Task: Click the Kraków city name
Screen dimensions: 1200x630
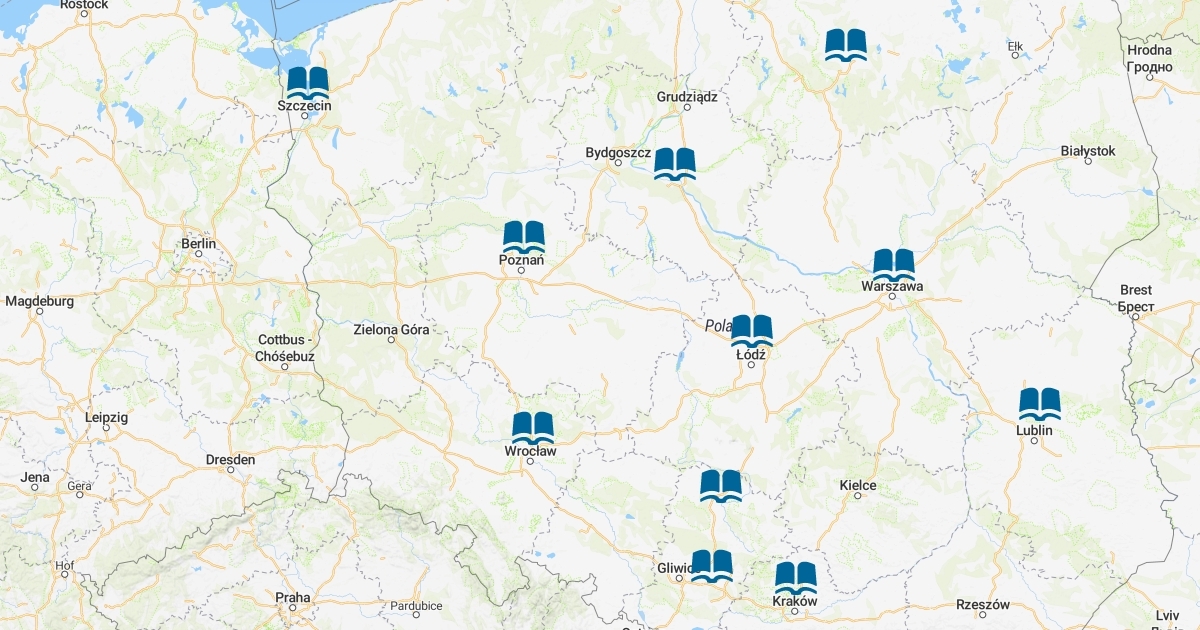Action: pyautogui.click(x=795, y=601)
